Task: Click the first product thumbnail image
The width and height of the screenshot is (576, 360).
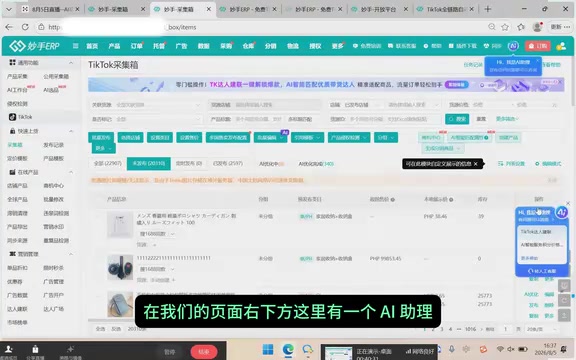Action: point(120,224)
